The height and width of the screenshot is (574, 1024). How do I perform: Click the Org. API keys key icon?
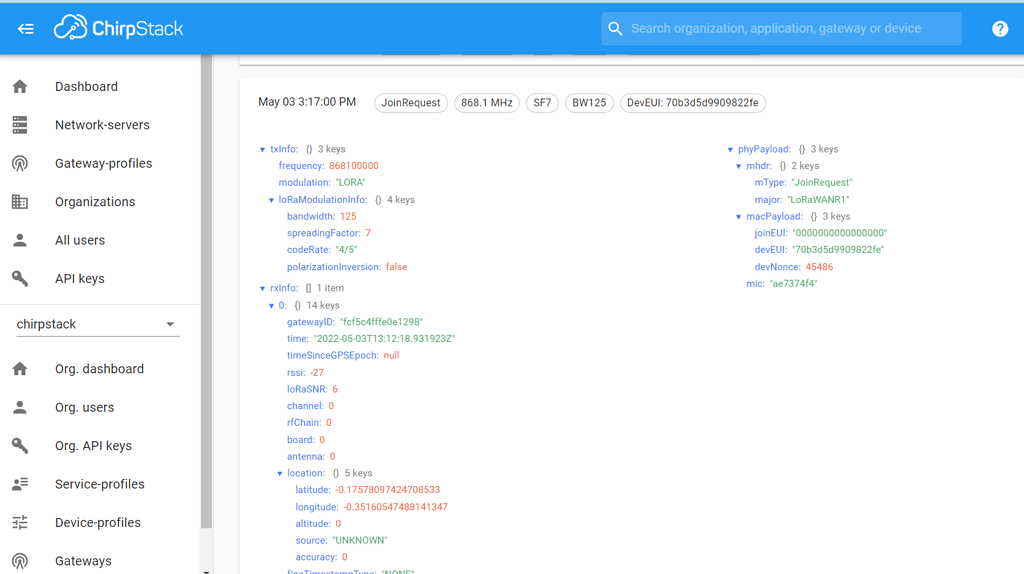point(20,446)
